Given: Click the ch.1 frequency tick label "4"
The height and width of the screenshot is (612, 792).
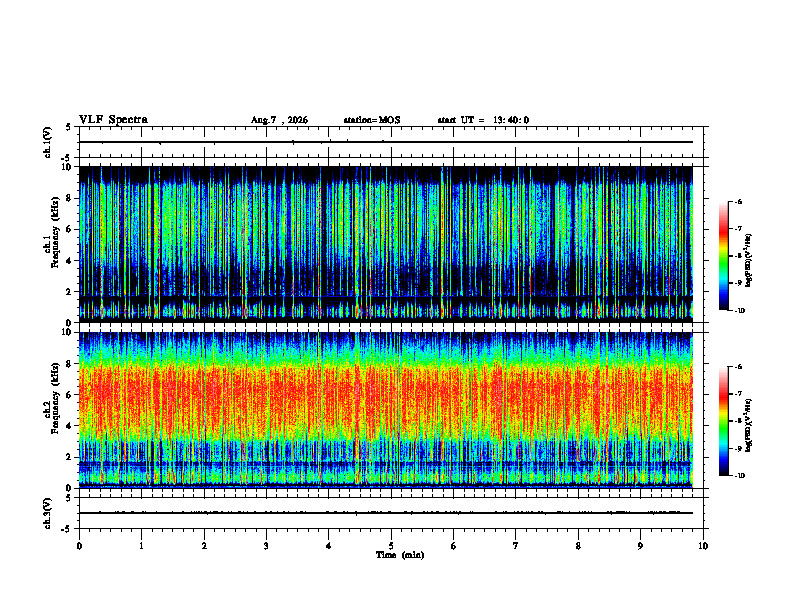Looking at the screenshot, I should click(71, 261).
